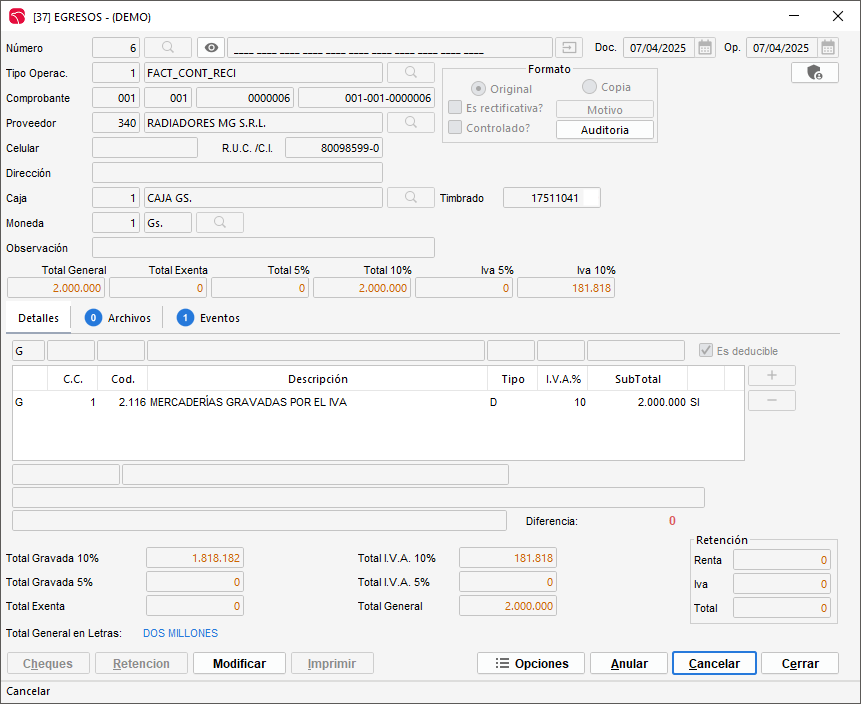Open the Doc. date calendar picker
This screenshot has height=704, width=861.
(705, 48)
